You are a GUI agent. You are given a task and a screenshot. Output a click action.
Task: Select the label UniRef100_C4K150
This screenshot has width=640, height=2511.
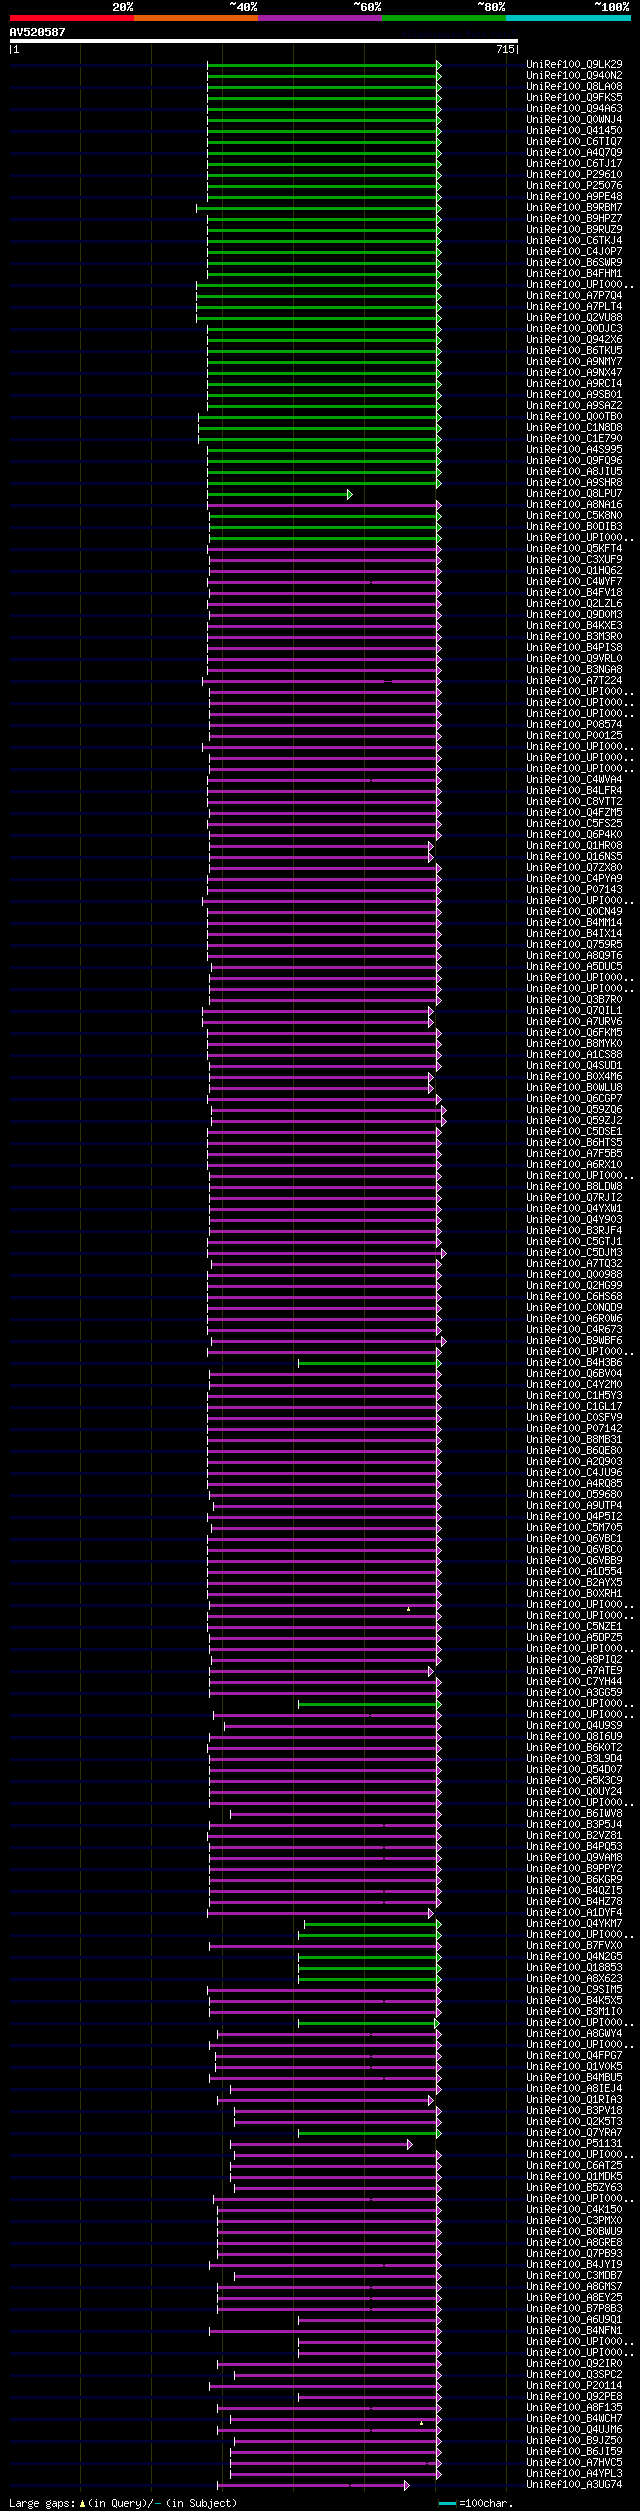(x=574, y=2210)
